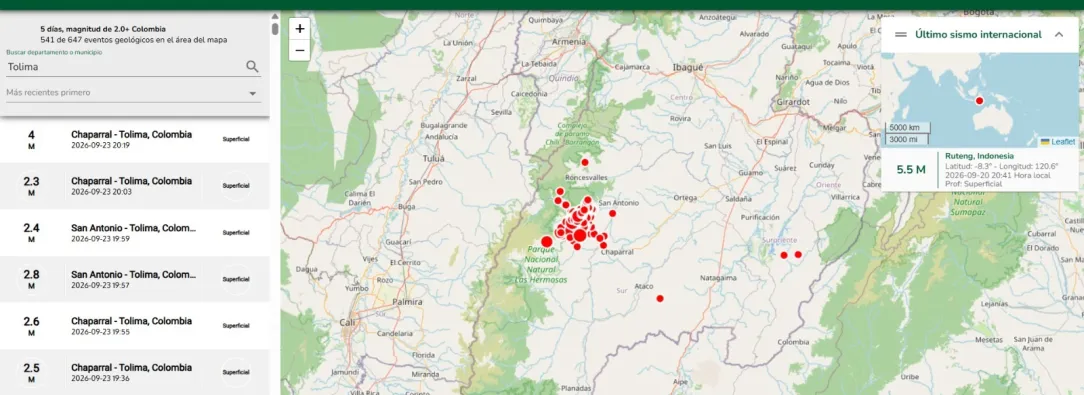Screen dimensions: 1084x395
Task: Click the Superficial badge of the 4 M event
Action: 236,139
